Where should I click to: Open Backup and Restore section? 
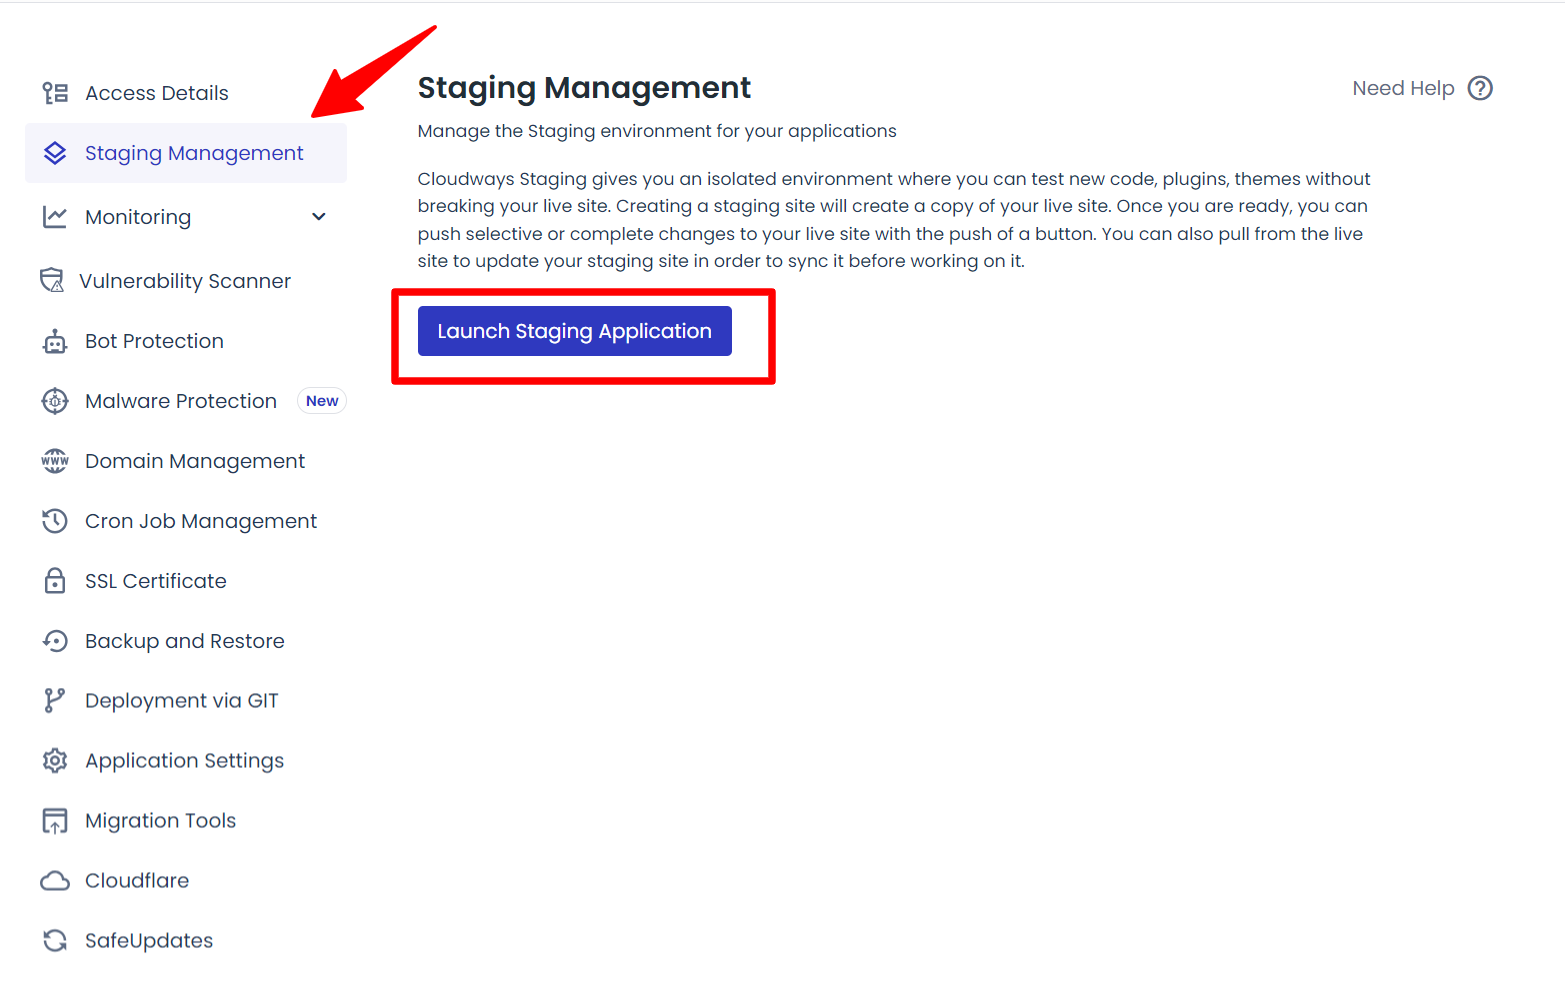click(x=184, y=641)
